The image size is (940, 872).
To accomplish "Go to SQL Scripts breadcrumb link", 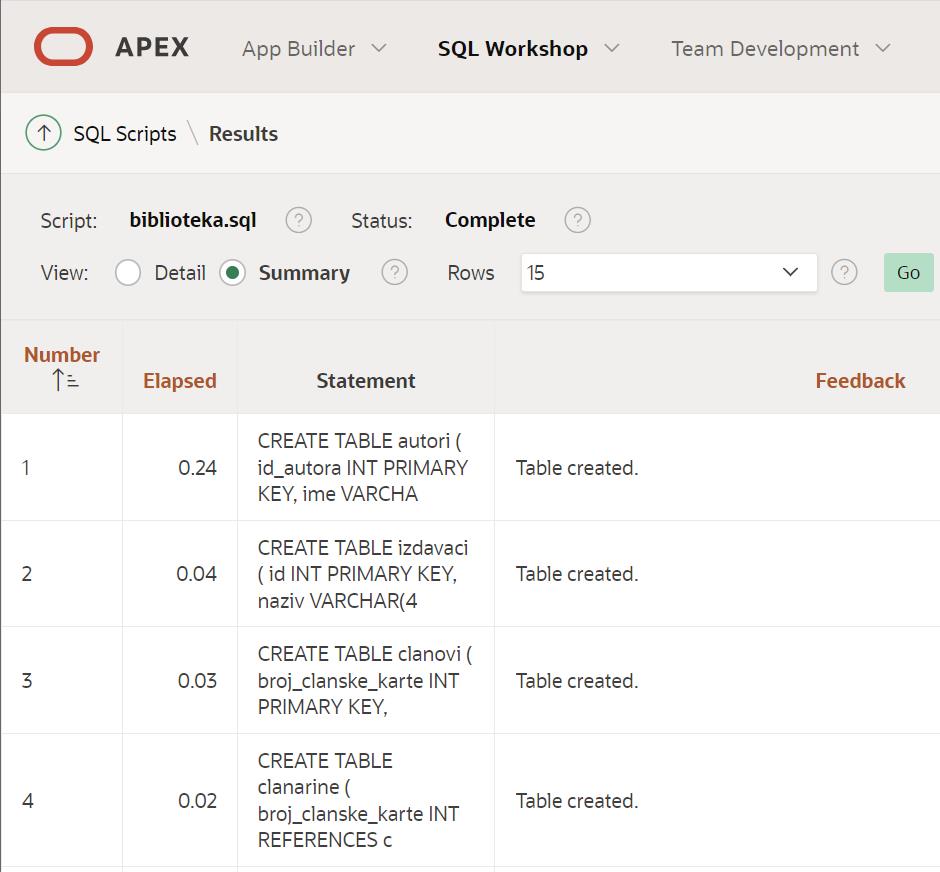I will click(124, 133).
